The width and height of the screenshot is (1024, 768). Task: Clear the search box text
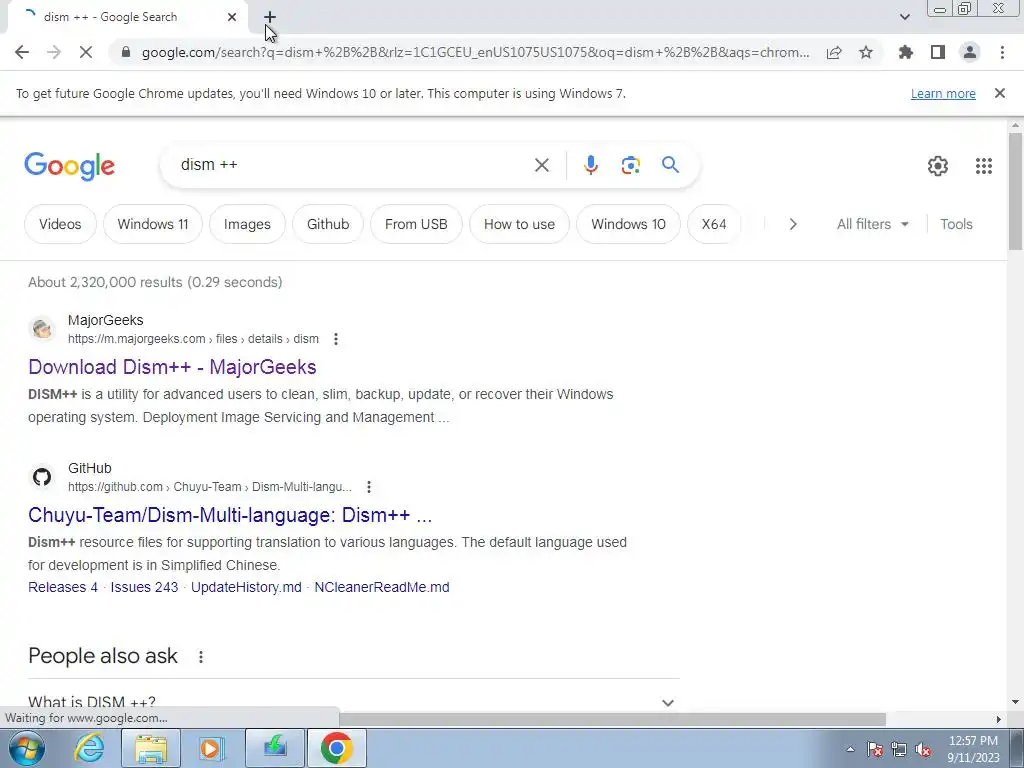[x=541, y=165]
